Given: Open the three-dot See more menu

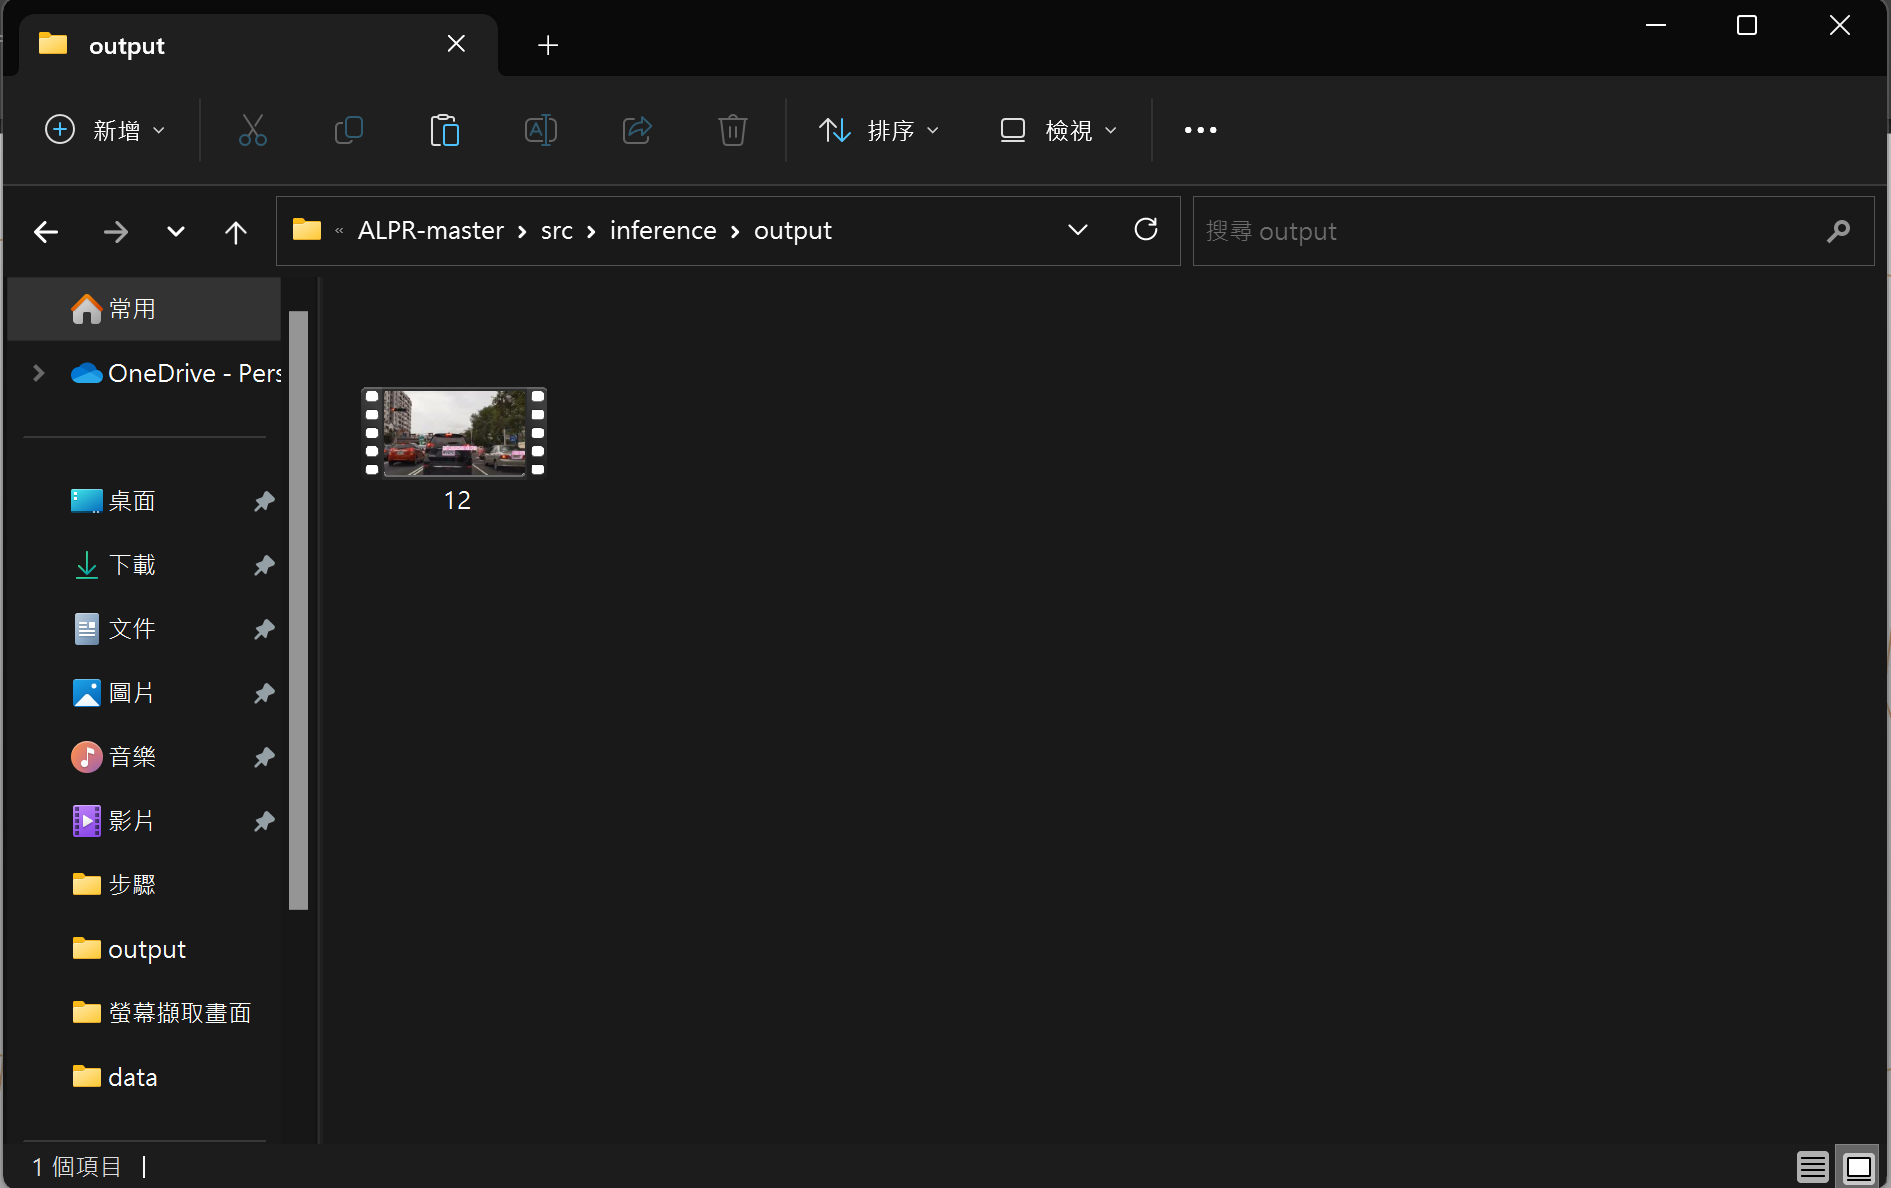Looking at the screenshot, I should click(x=1200, y=130).
